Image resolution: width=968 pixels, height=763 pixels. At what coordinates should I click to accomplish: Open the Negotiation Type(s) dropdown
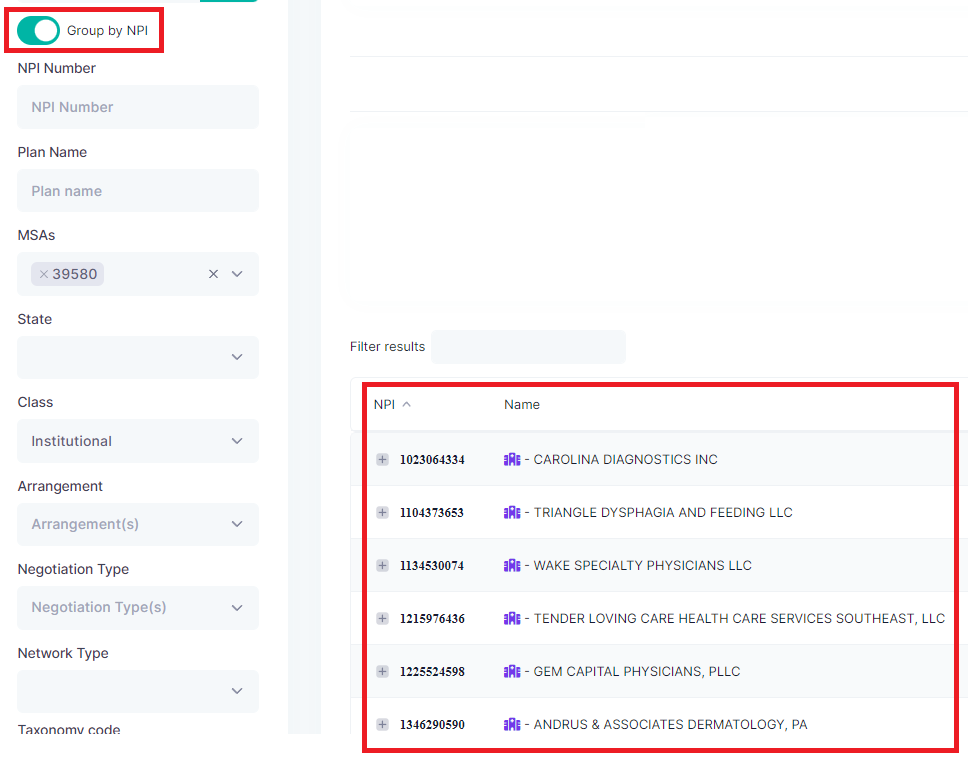tap(138, 607)
